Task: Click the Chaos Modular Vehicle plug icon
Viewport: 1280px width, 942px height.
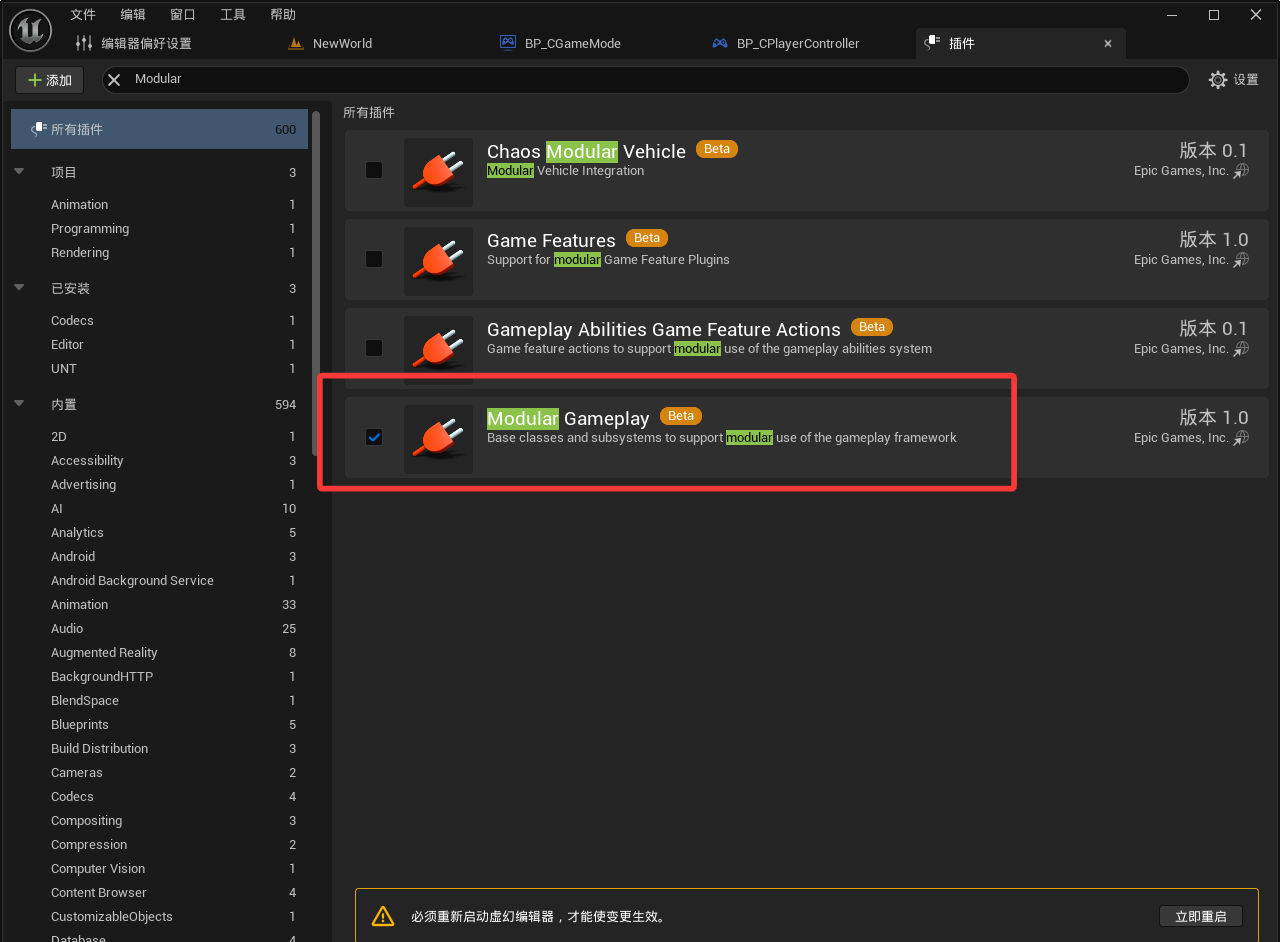Action: tap(438, 173)
